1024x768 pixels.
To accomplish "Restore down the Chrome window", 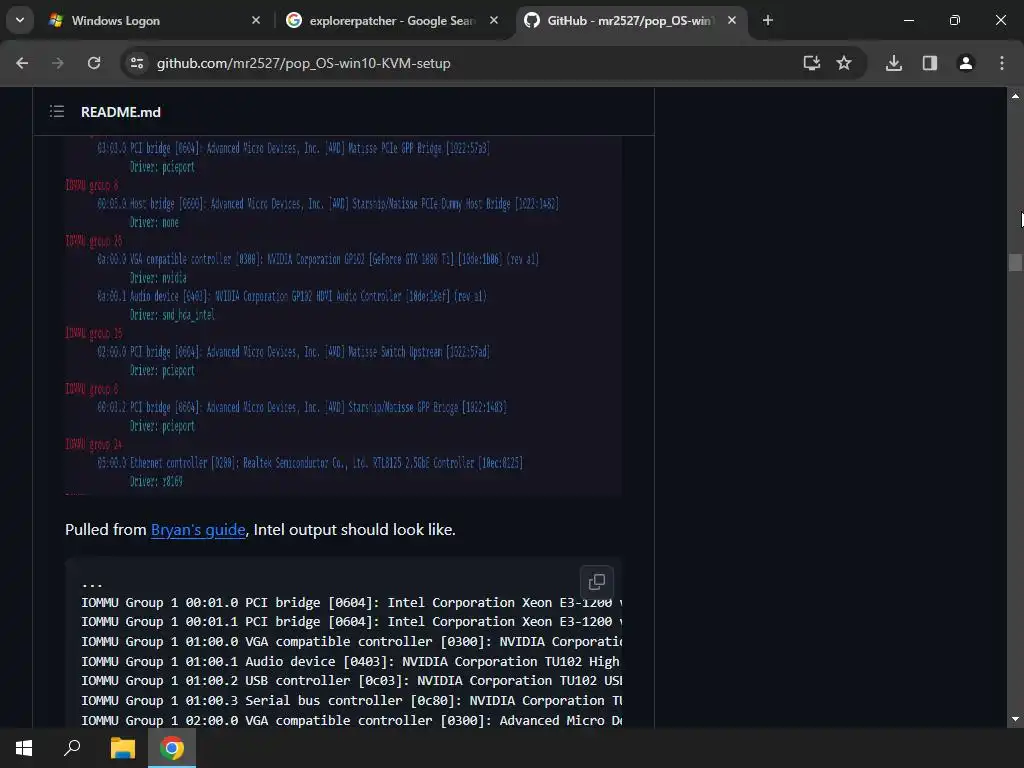I will coord(955,20).
